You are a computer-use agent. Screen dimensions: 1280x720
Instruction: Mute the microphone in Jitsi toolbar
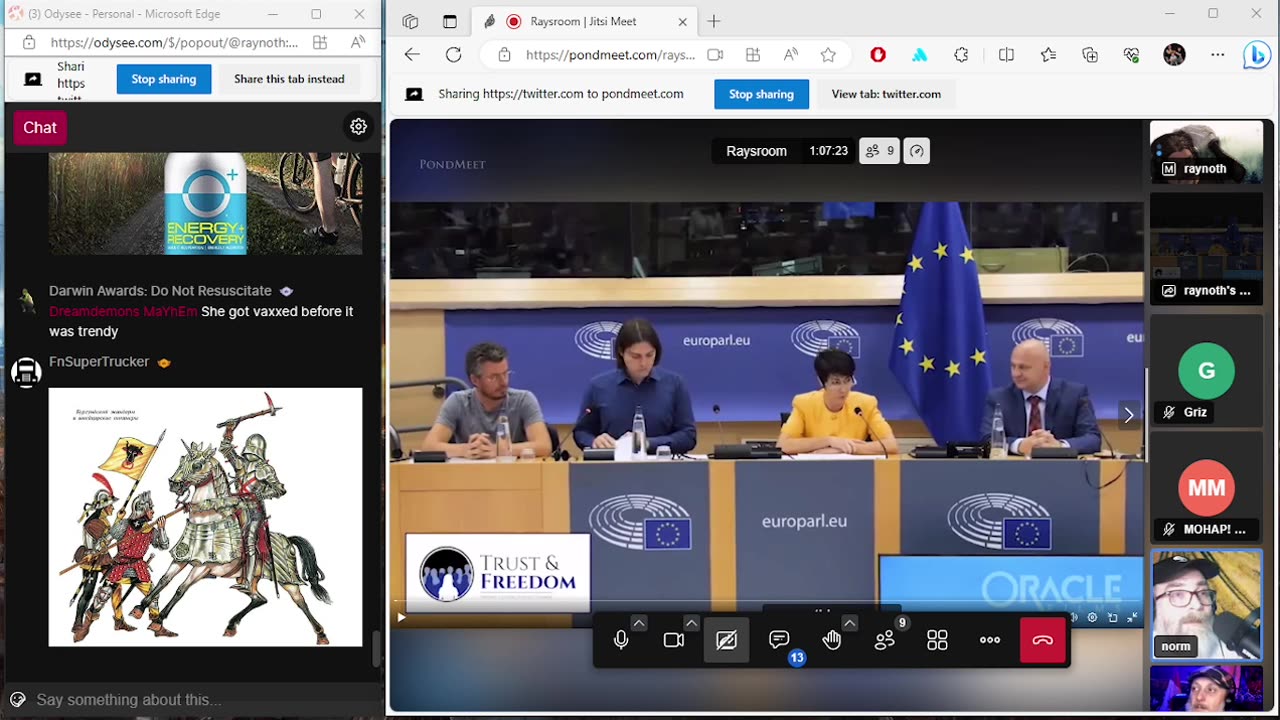click(621, 641)
